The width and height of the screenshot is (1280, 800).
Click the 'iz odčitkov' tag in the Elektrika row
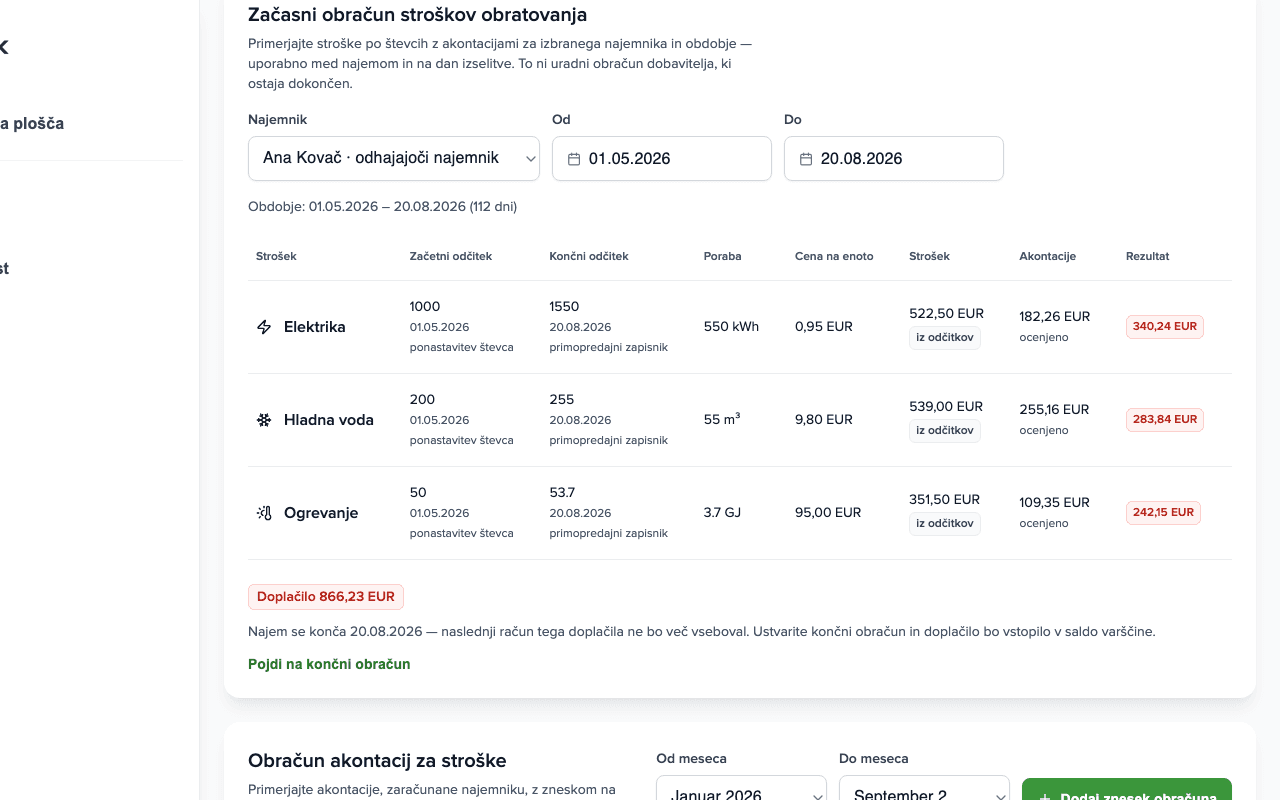945,338
